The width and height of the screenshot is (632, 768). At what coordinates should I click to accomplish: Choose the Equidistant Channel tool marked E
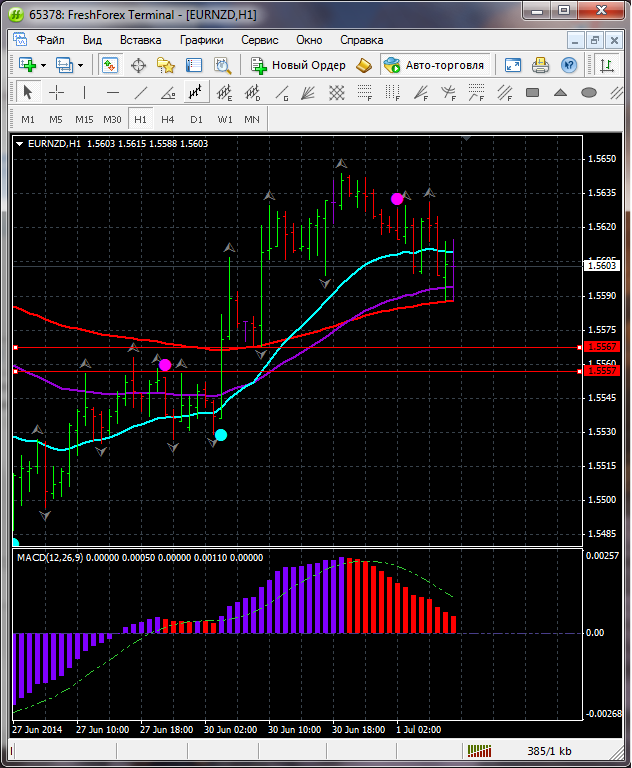tap(224, 92)
